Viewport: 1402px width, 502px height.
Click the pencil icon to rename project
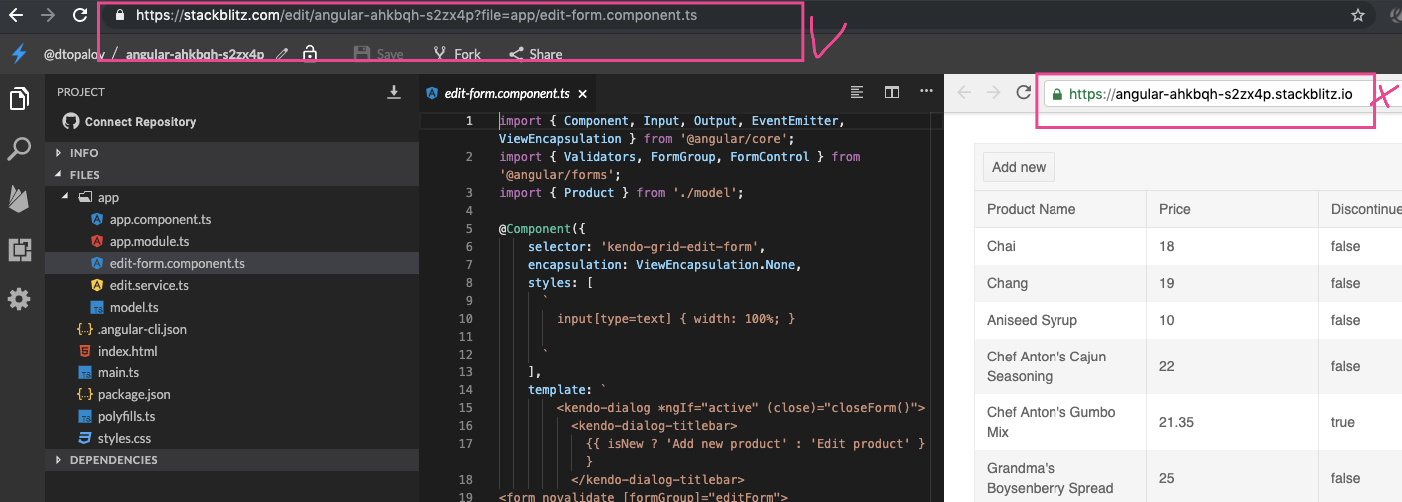tap(283, 54)
